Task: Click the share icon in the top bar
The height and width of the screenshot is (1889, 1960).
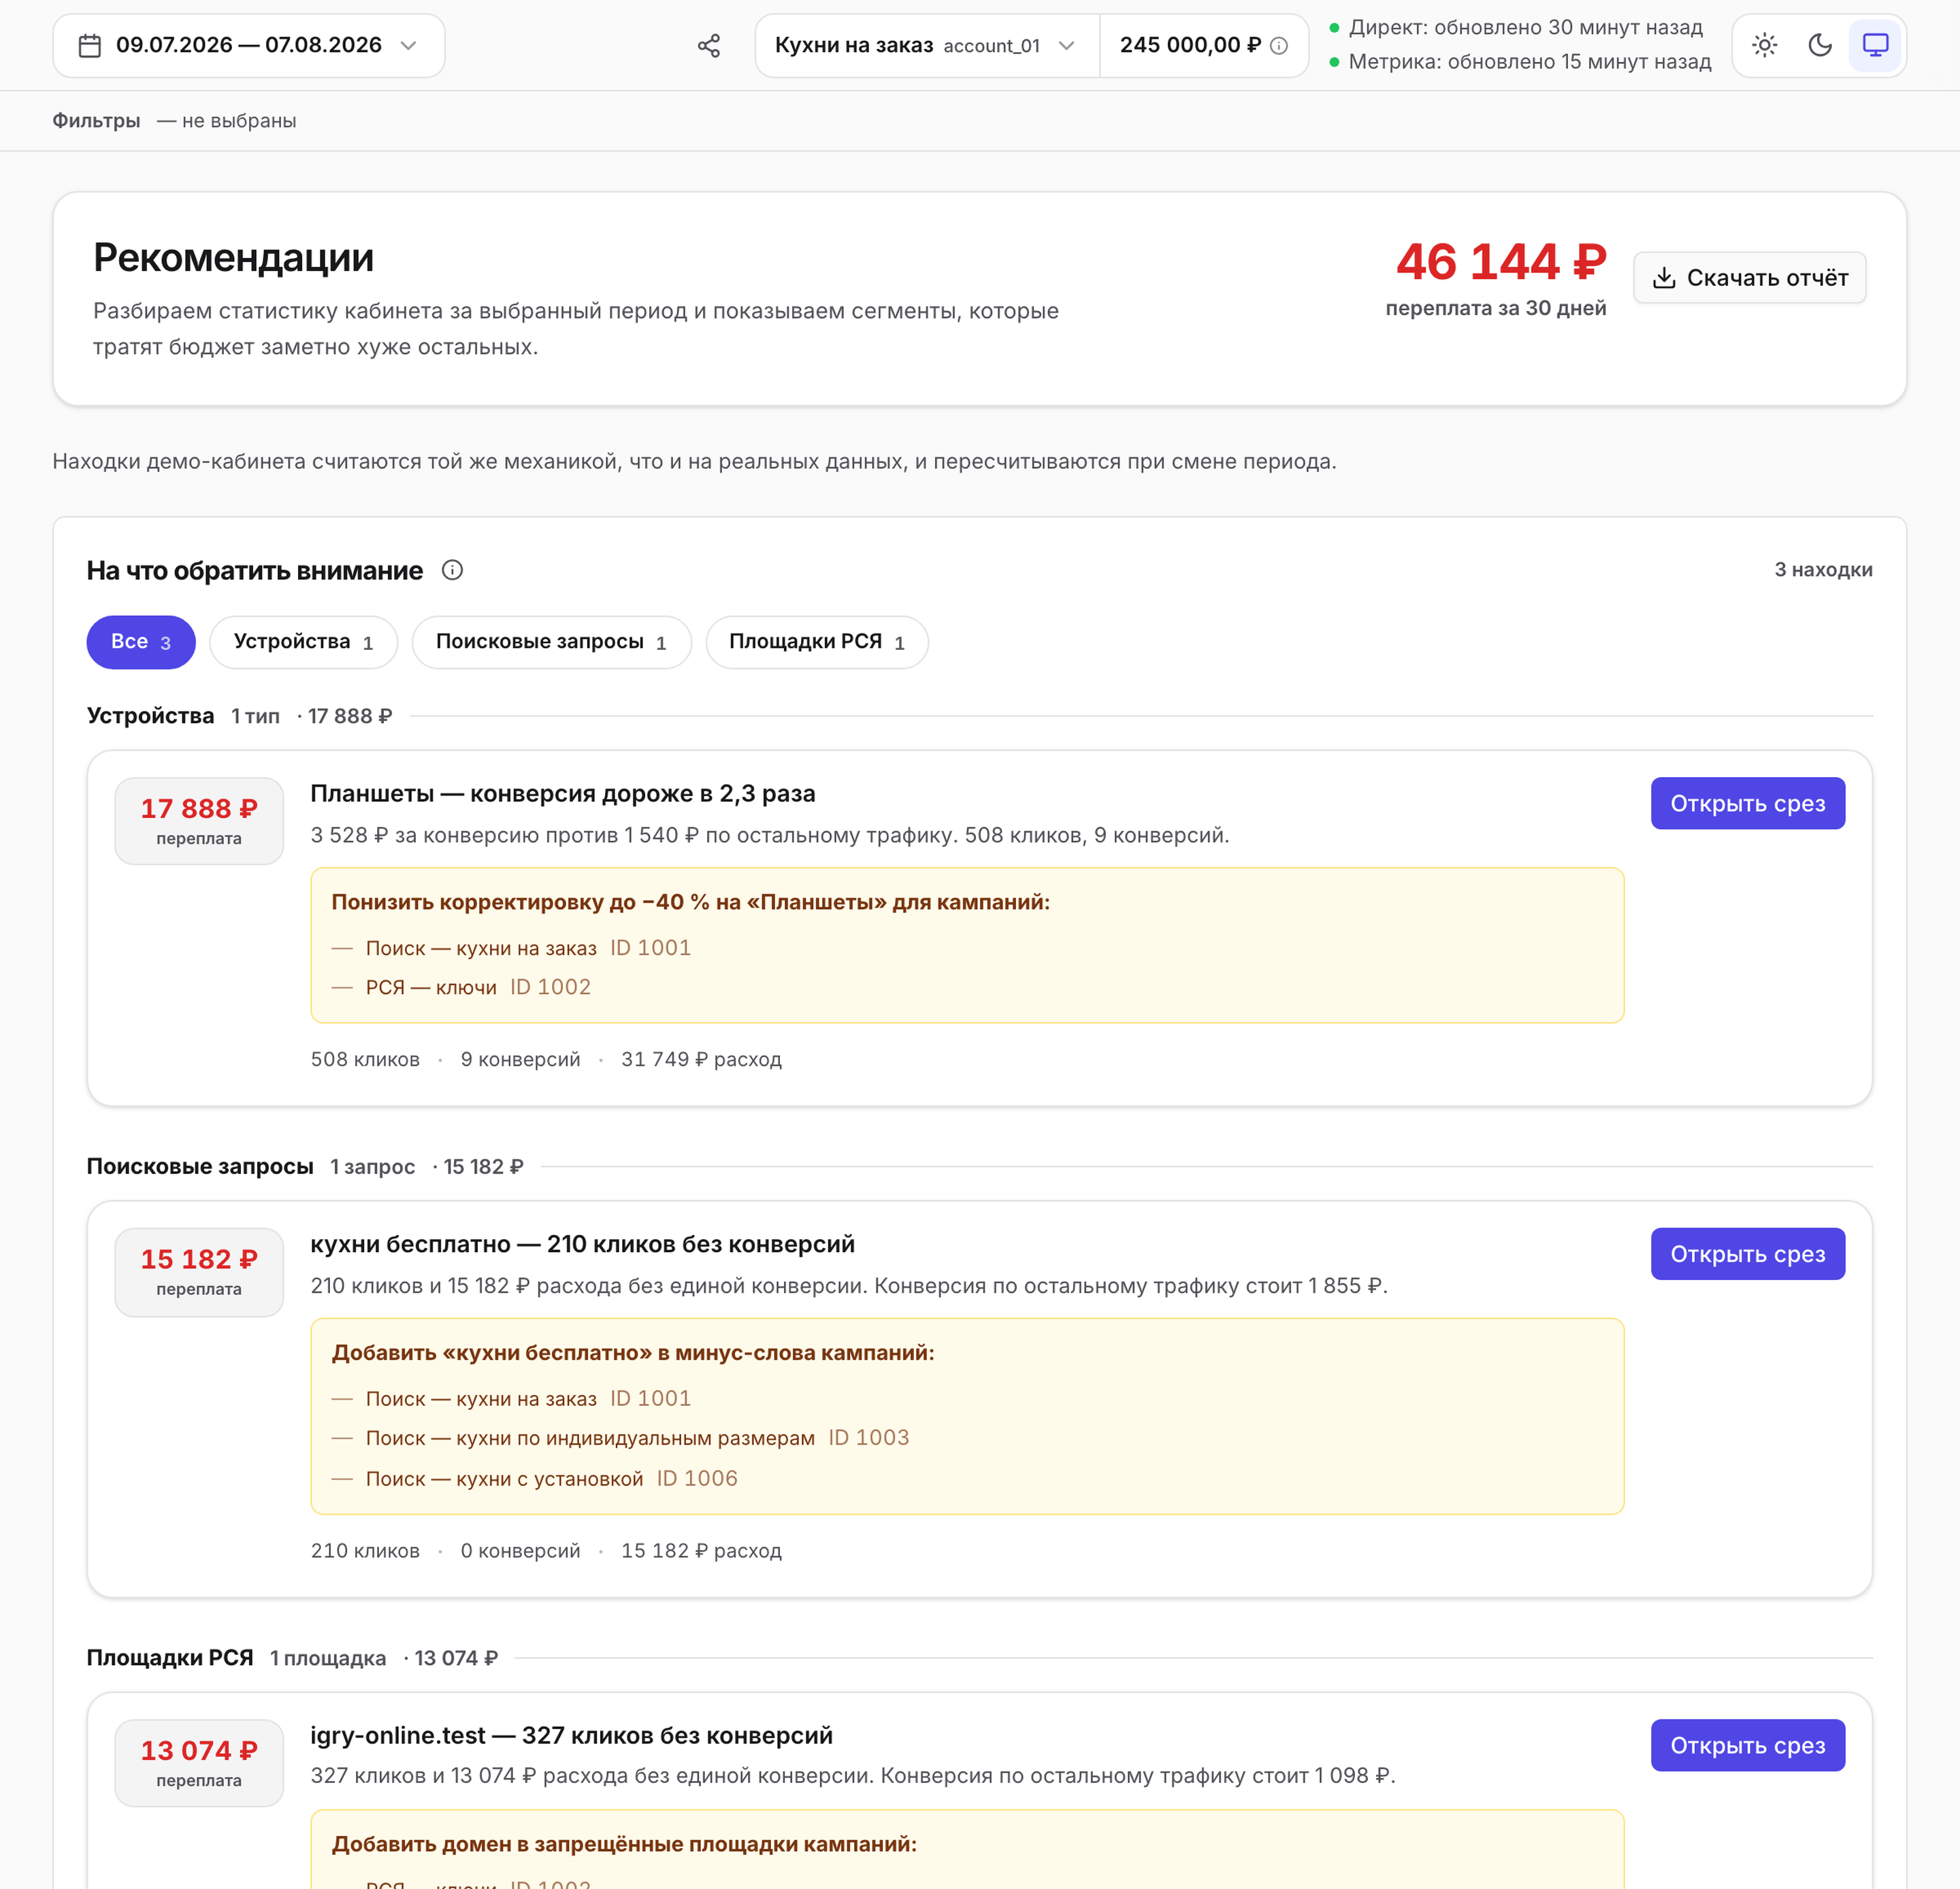Action: click(x=709, y=46)
